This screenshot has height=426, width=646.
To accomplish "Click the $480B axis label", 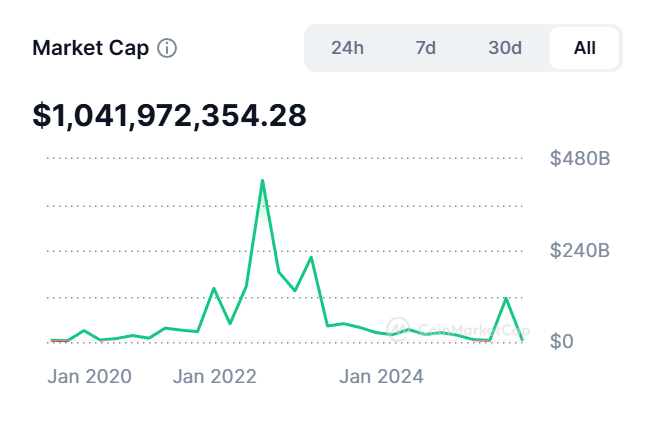I will point(580,159).
